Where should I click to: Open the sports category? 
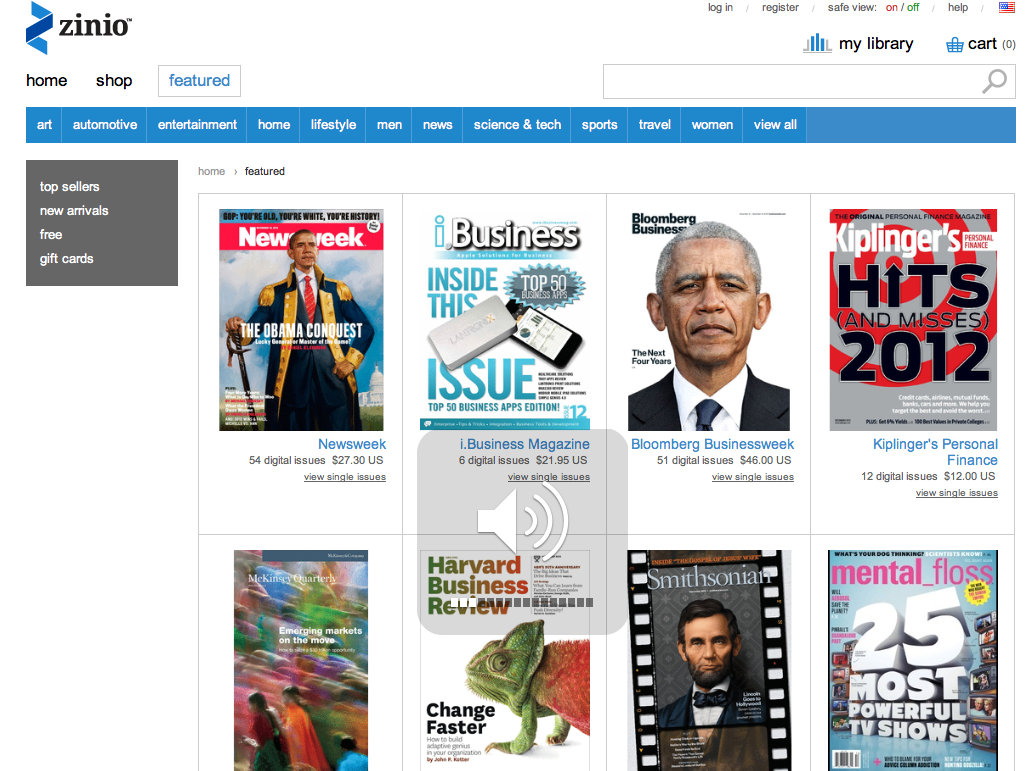pyautogui.click(x=600, y=125)
